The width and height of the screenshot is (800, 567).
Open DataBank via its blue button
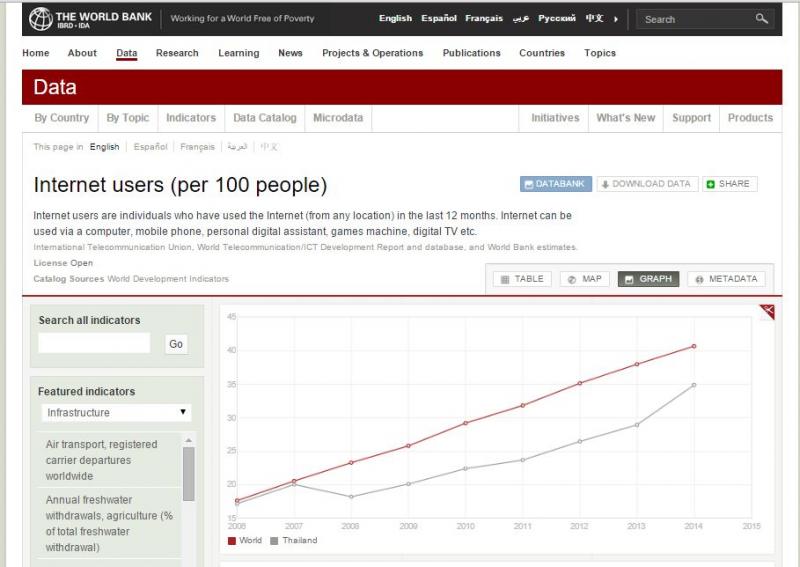pos(556,184)
